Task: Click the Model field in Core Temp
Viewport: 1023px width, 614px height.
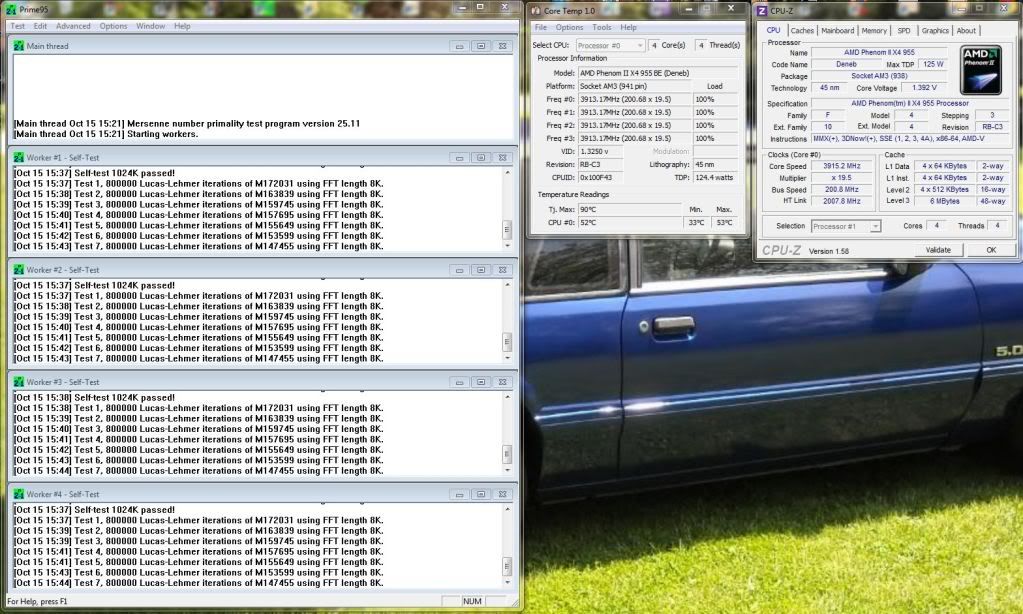Action: pyautogui.click(x=658, y=73)
